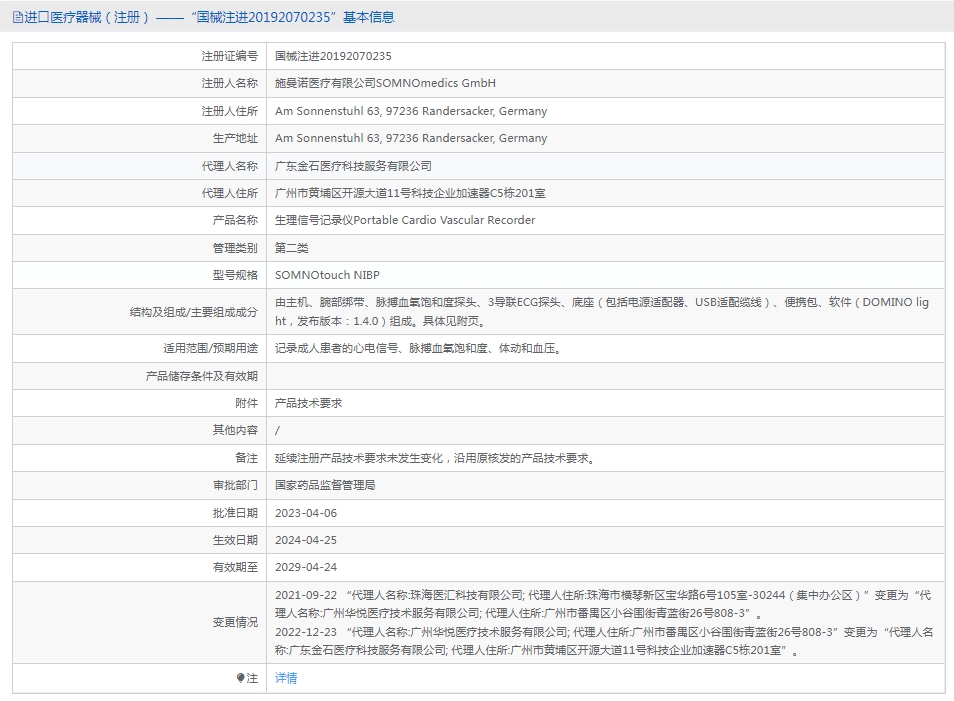This screenshot has height=701, width=954.
Task: Click the 2021-09-22 change record entry
Action: point(603,604)
